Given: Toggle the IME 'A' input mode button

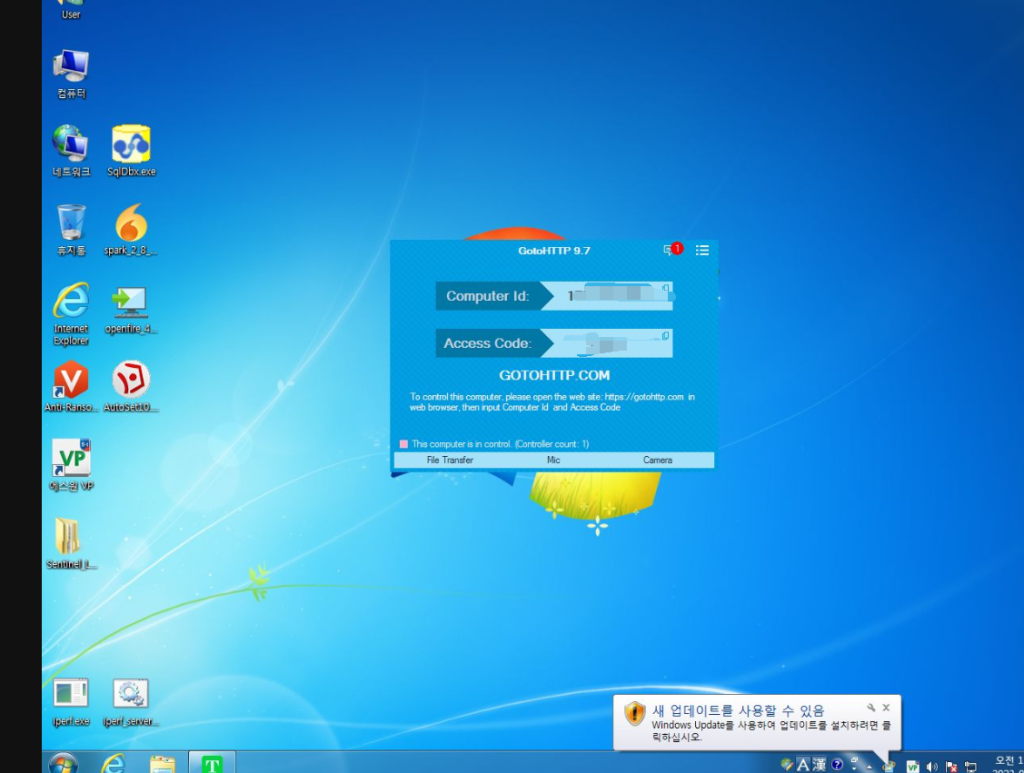Looking at the screenshot, I should (803, 765).
